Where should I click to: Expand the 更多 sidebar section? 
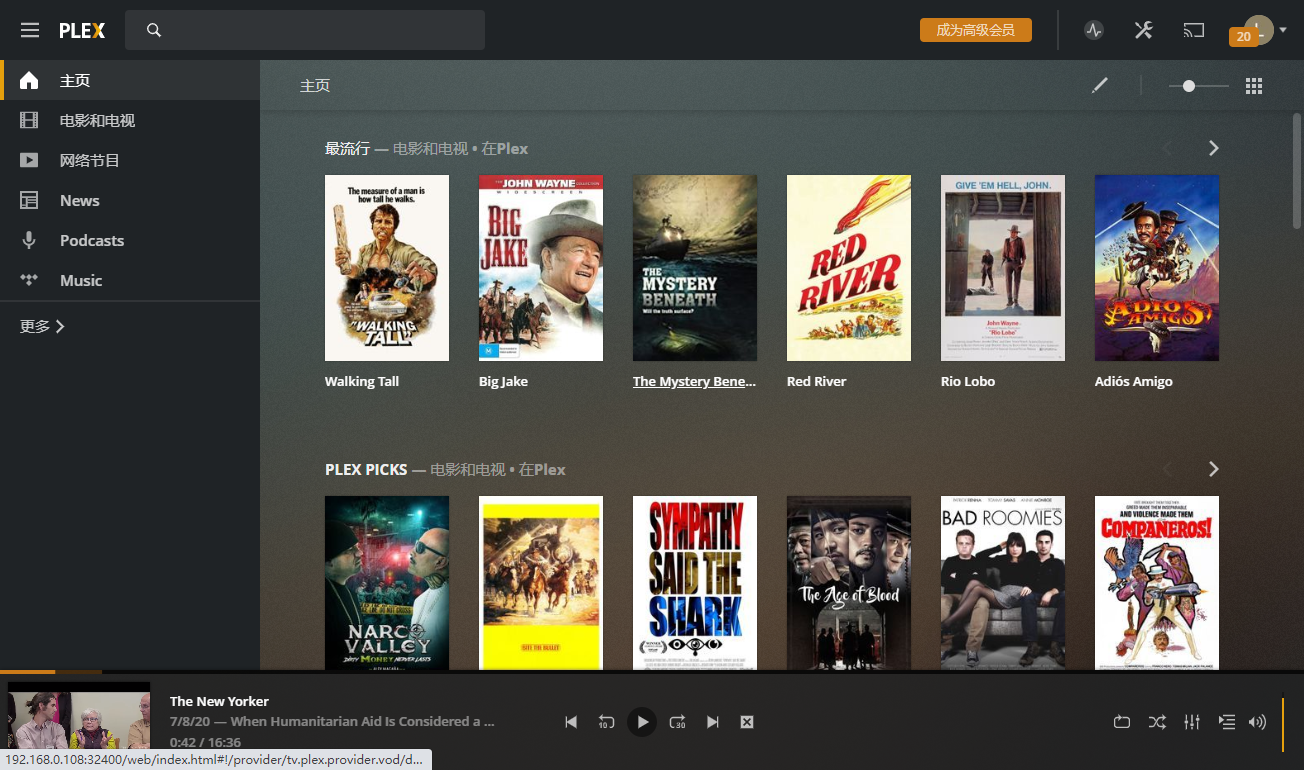(x=42, y=326)
